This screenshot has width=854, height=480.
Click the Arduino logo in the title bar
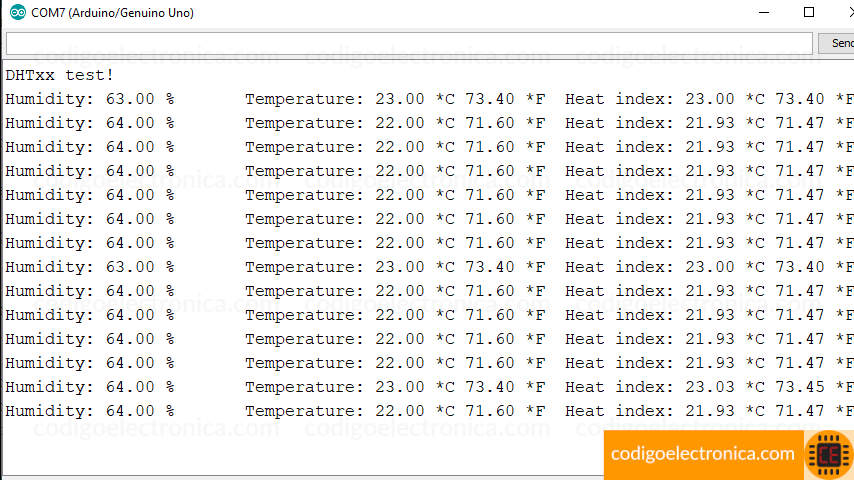click(x=18, y=12)
